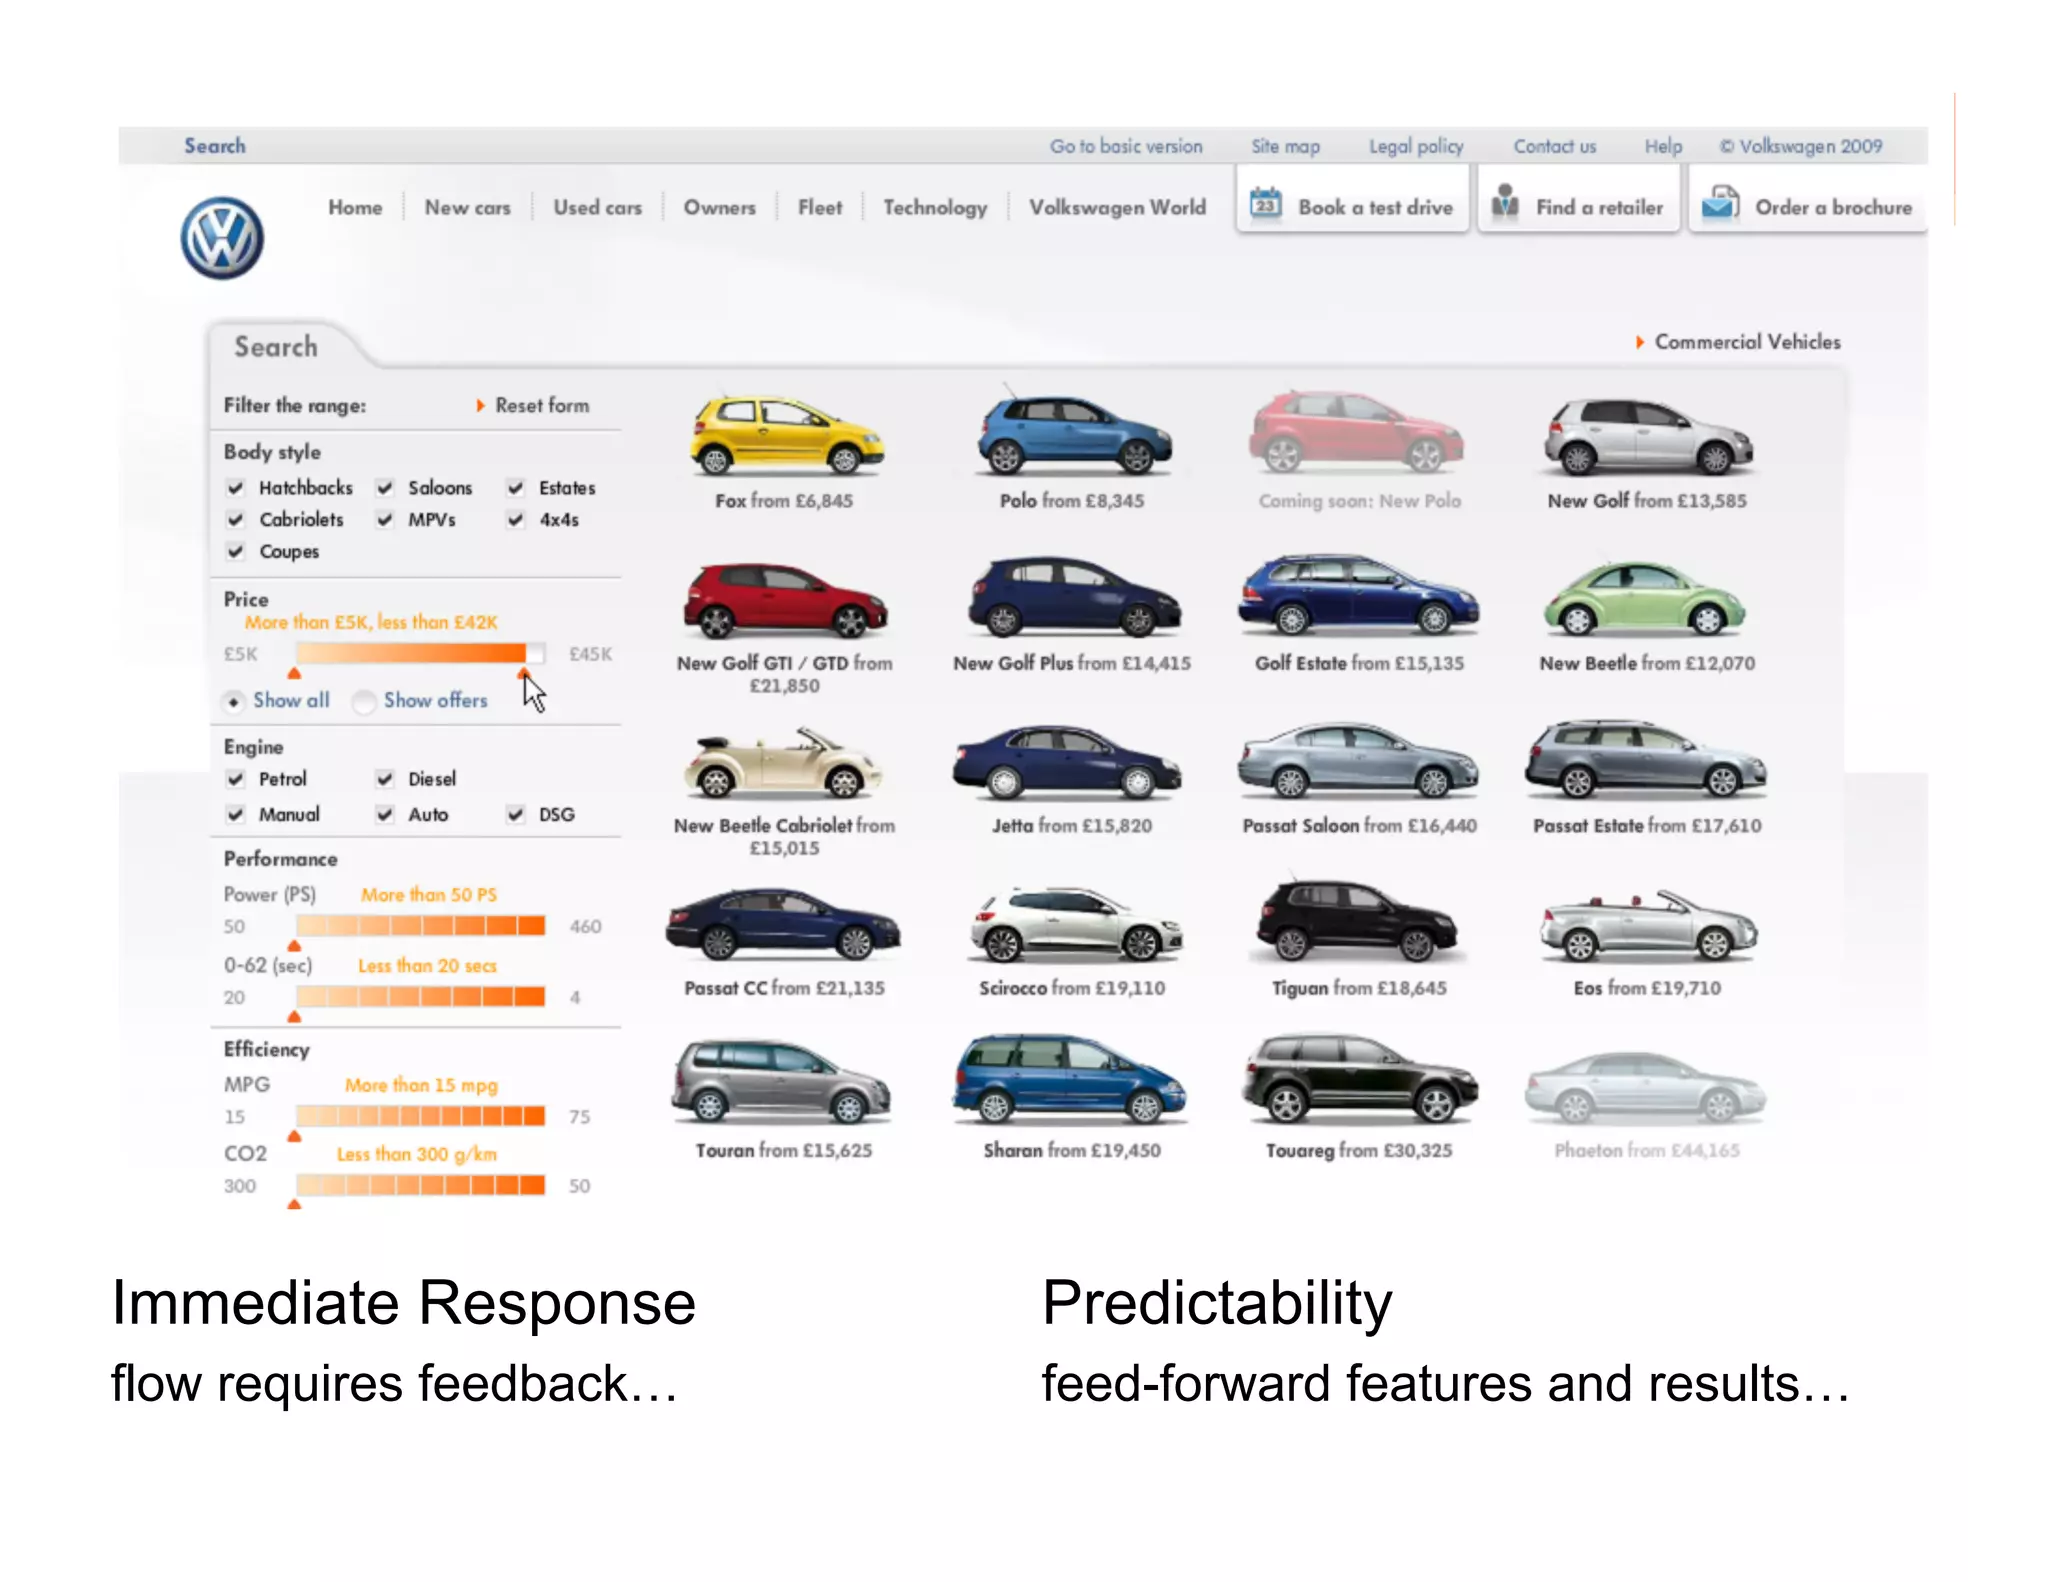Click the Price range slider bar

[420, 654]
